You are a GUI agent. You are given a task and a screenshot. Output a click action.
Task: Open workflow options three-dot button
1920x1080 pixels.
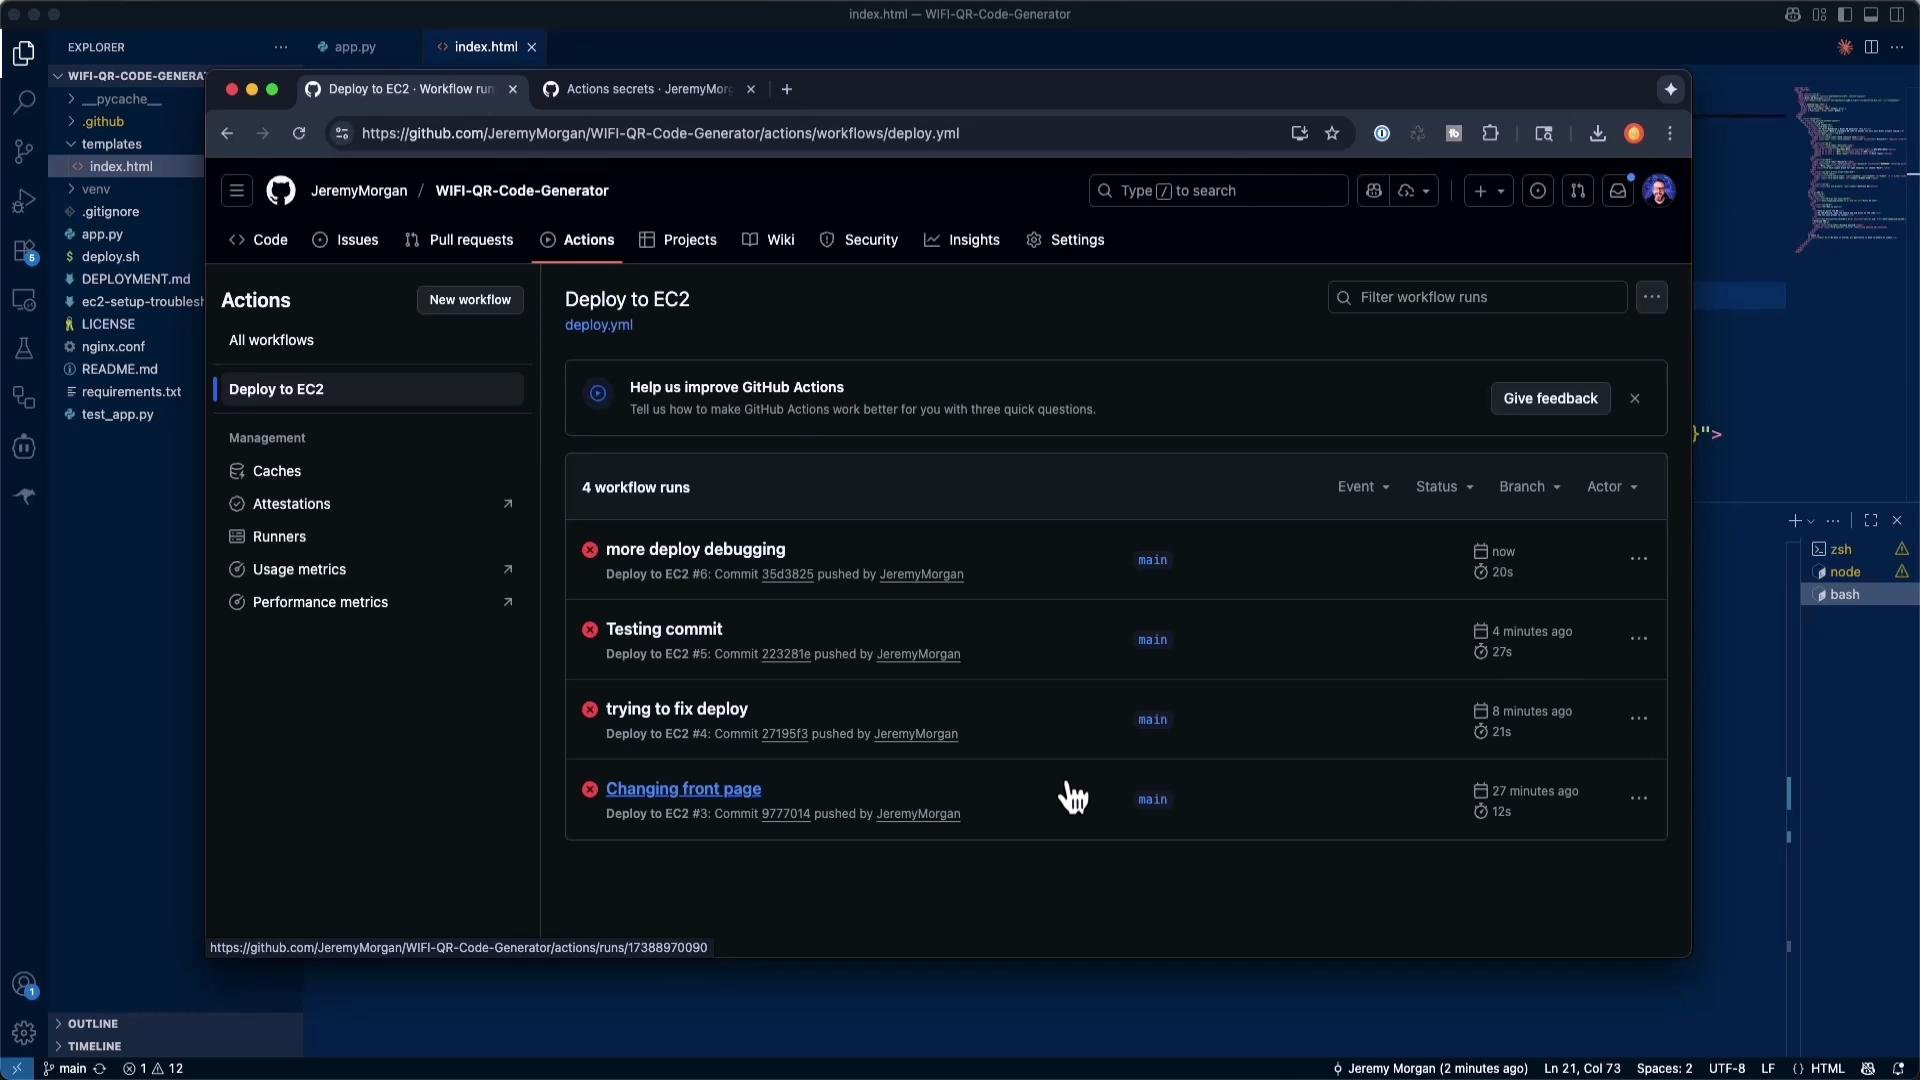pos(1652,297)
